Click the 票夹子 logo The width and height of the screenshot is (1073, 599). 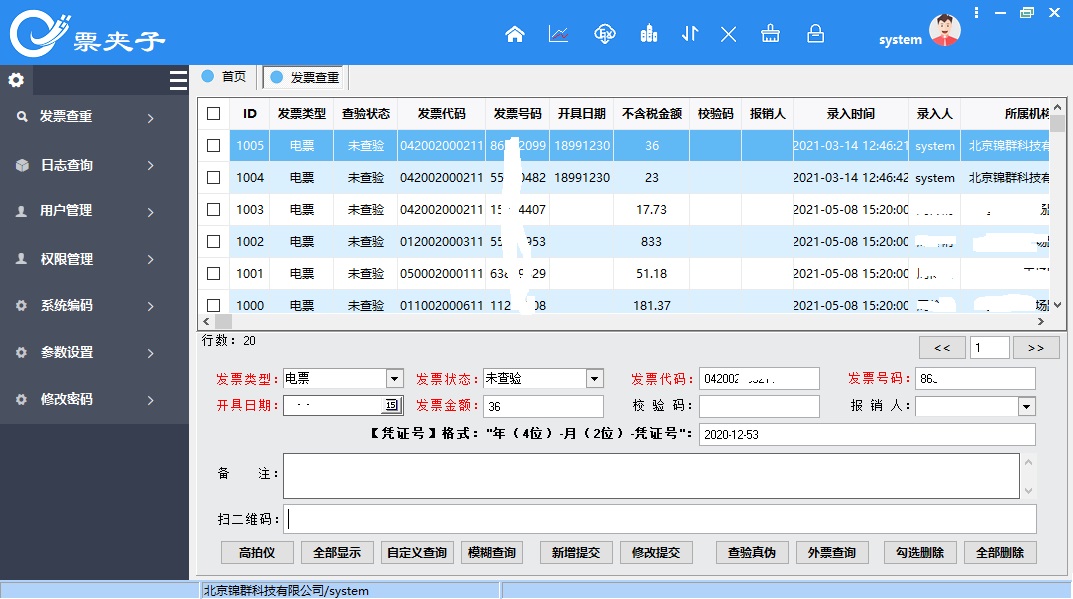coord(87,34)
